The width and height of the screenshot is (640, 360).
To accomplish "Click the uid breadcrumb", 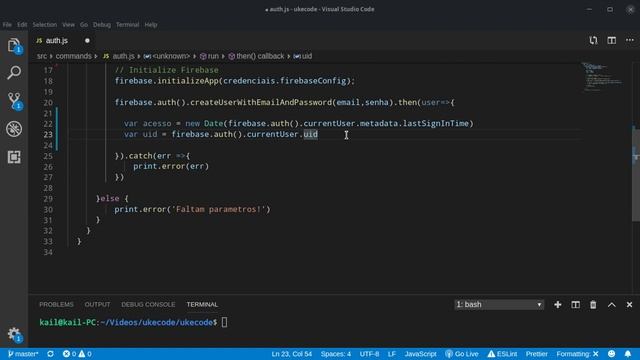I will [x=303, y=56].
